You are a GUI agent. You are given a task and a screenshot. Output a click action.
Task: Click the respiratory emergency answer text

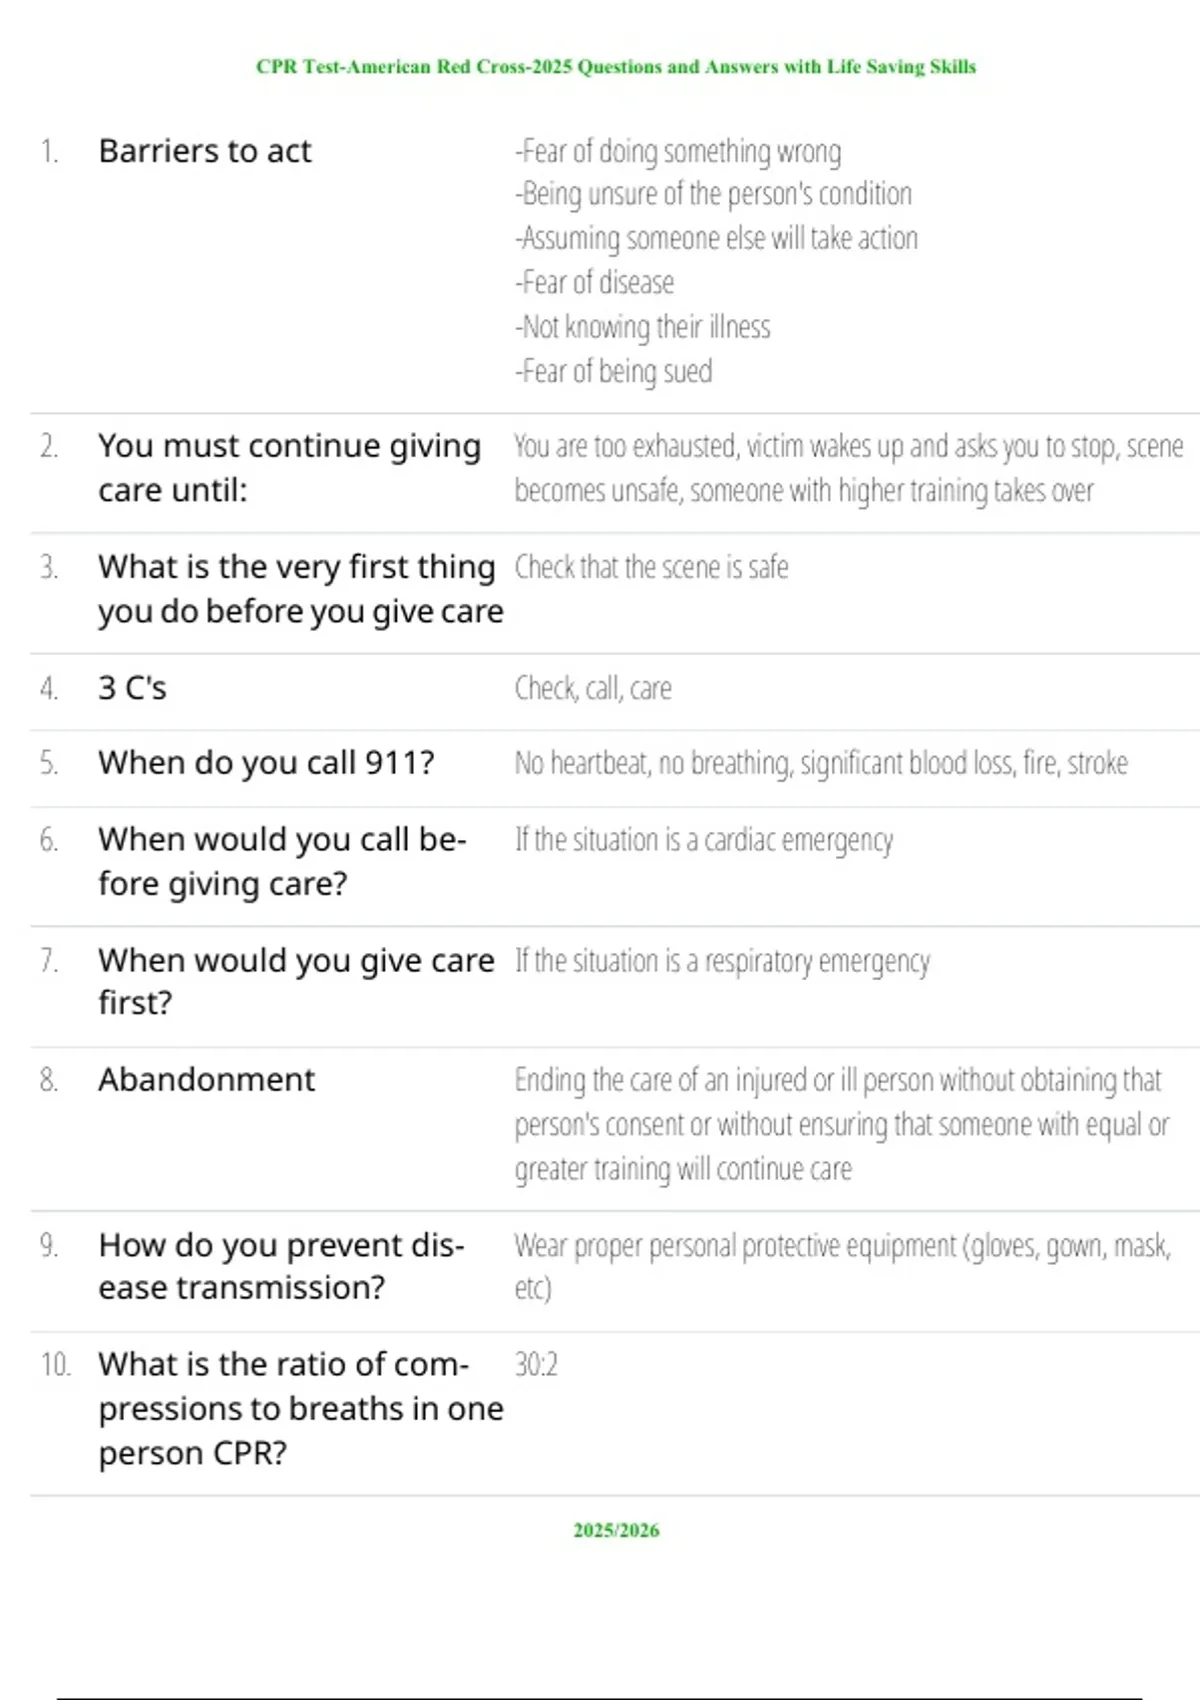722,961
